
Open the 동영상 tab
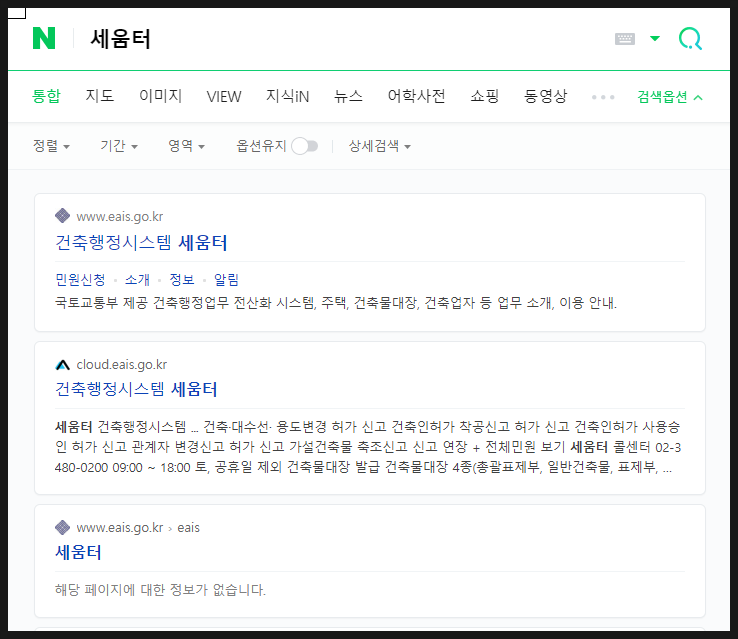[545, 96]
